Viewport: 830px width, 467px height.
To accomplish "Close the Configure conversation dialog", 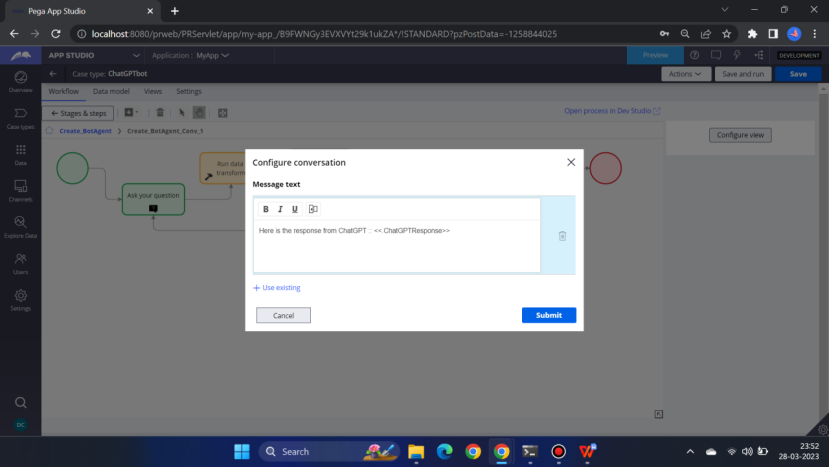I will pos(571,163).
